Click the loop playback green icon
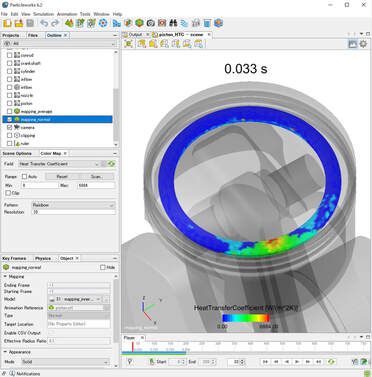Image resolution: width=372 pixels, height=377 pixels. point(331,362)
